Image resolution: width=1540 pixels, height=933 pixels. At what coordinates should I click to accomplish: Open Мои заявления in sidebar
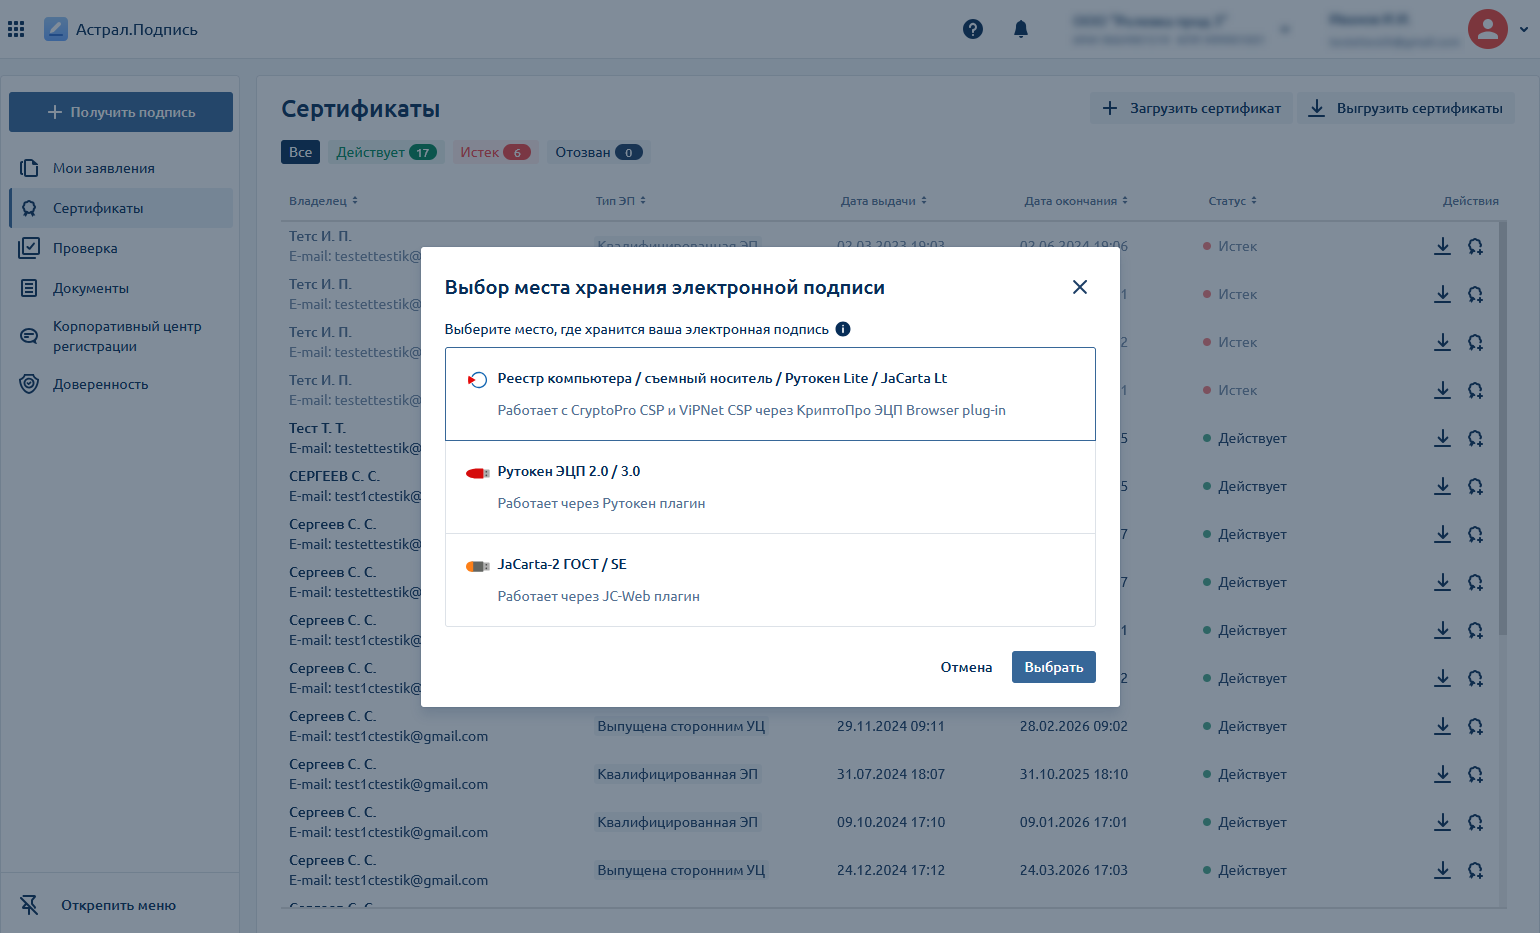(x=121, y=168)
